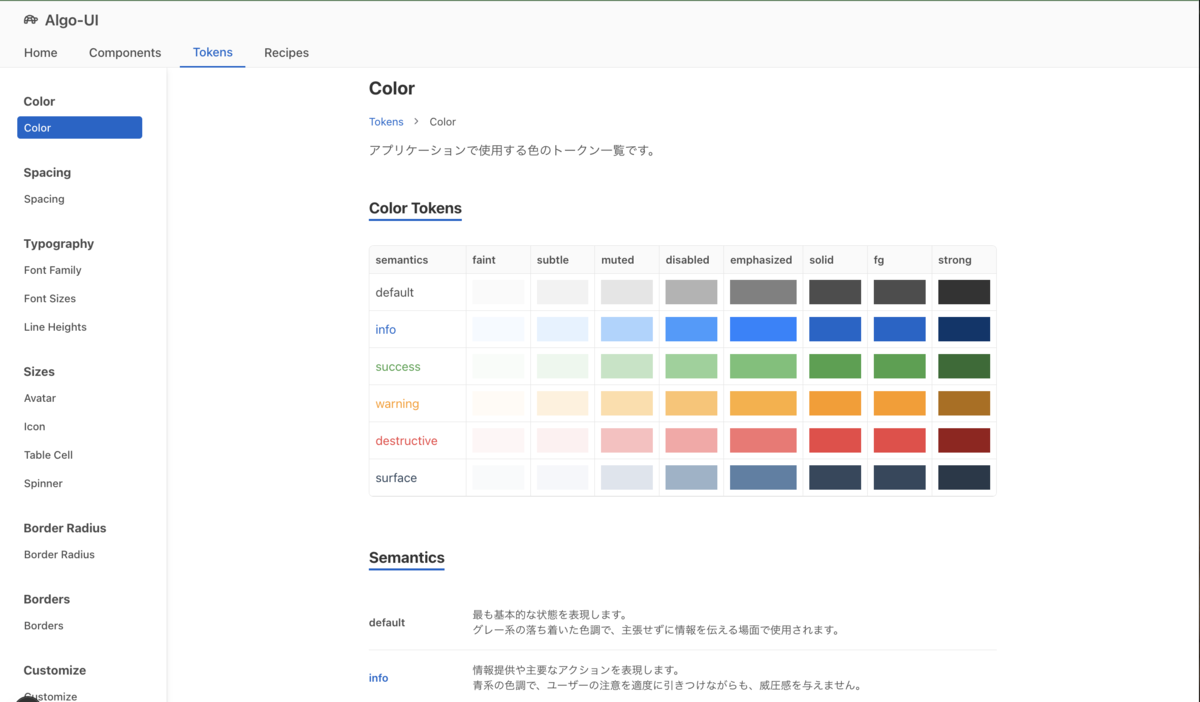
Task: Pick success strong dark green swatch
Action: (x=964, y=366)
